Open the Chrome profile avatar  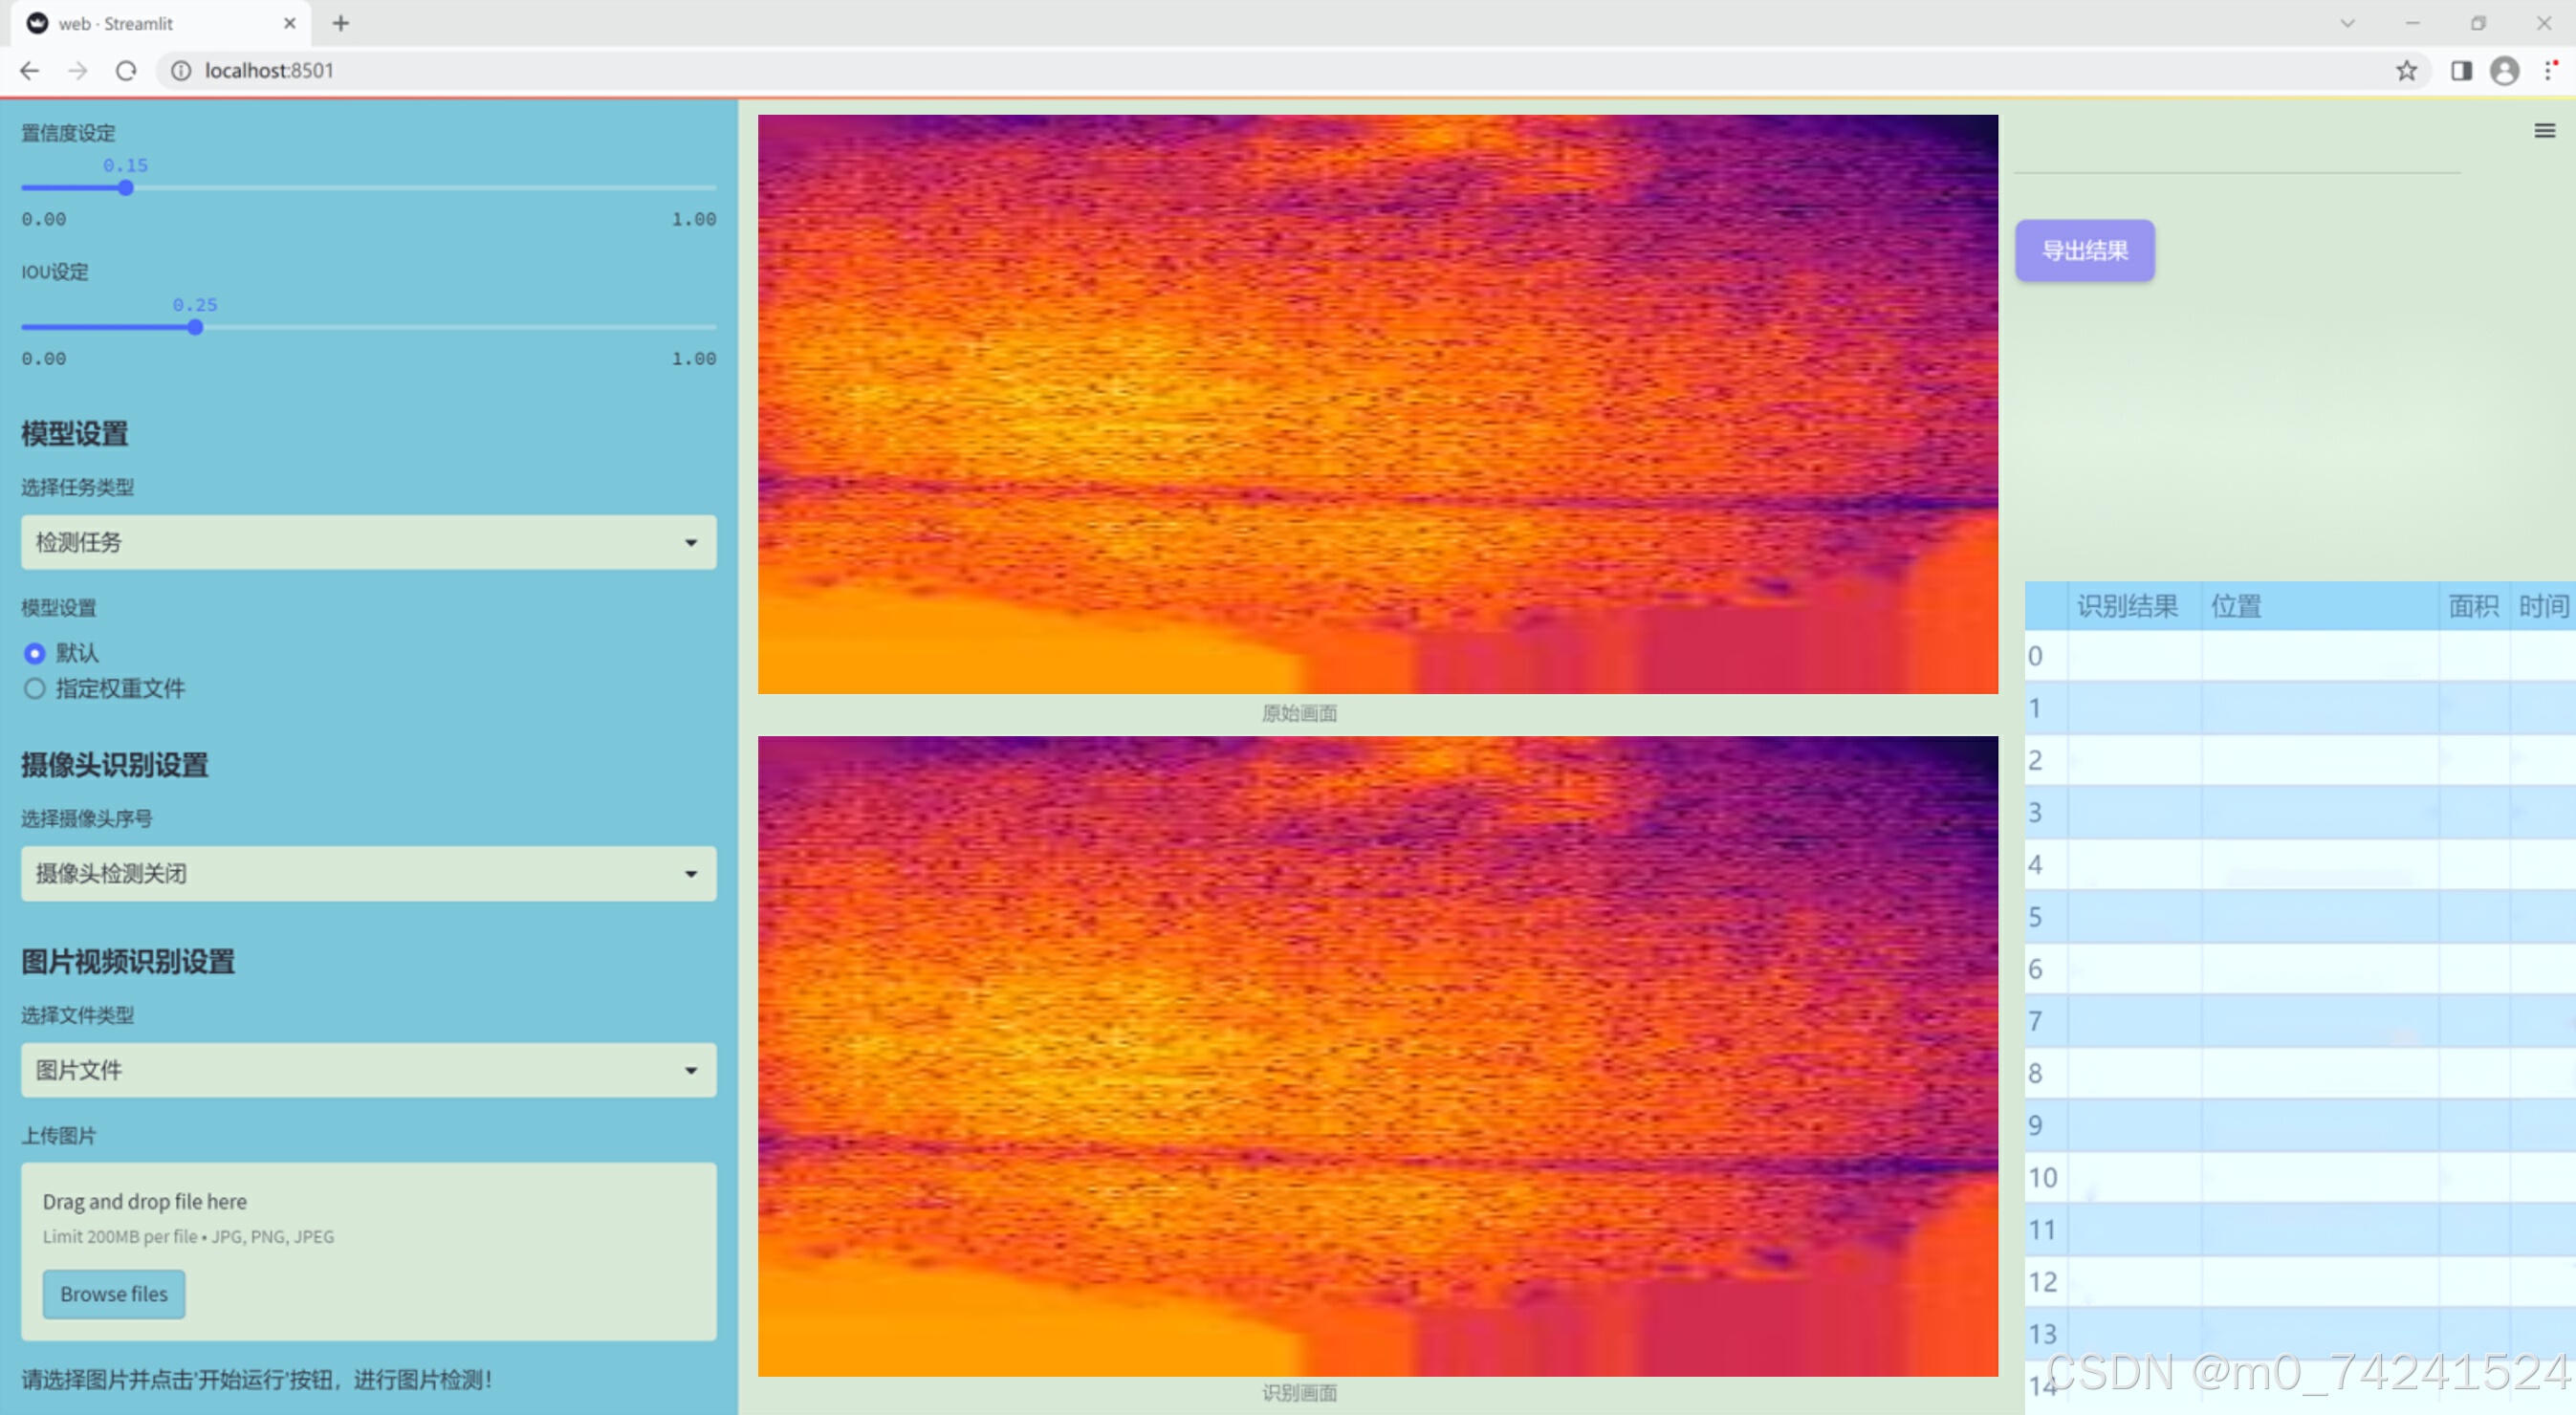(2504, 71)
